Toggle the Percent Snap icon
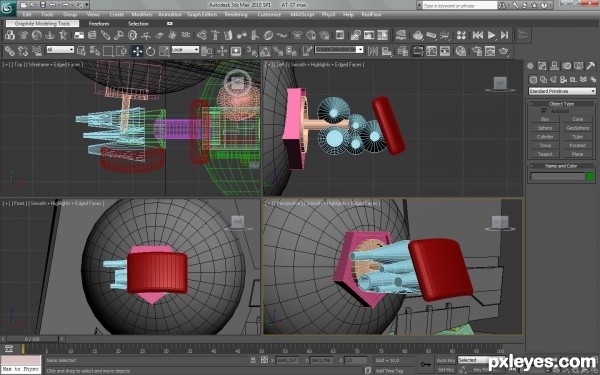 [278, 51]
